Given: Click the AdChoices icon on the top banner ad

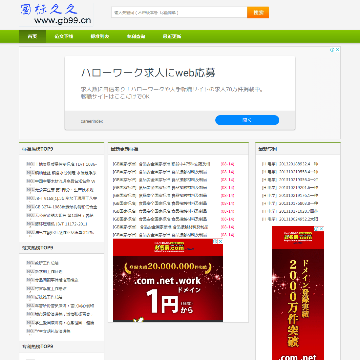Looking at the screenshot, I should [x=332, y=50].
